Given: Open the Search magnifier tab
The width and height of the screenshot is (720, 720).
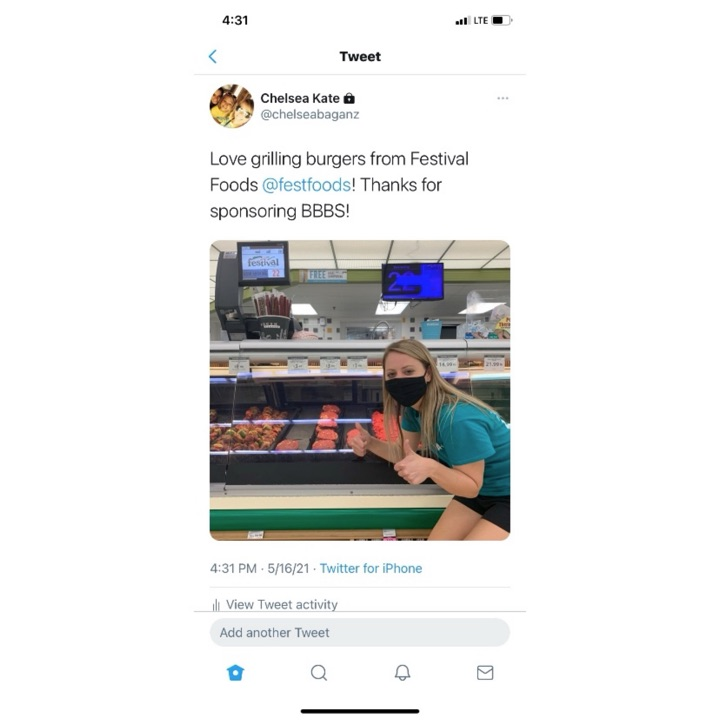Looking at the screenshot, I should coord(319,673).
